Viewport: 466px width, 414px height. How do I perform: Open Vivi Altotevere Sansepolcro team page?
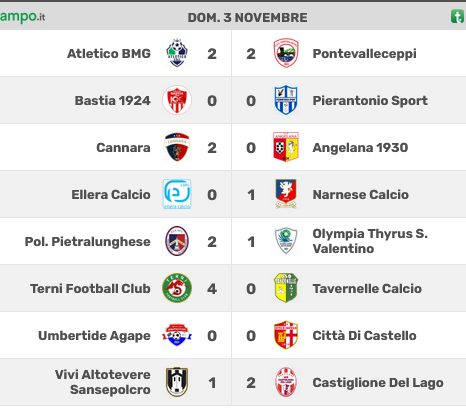103,382
